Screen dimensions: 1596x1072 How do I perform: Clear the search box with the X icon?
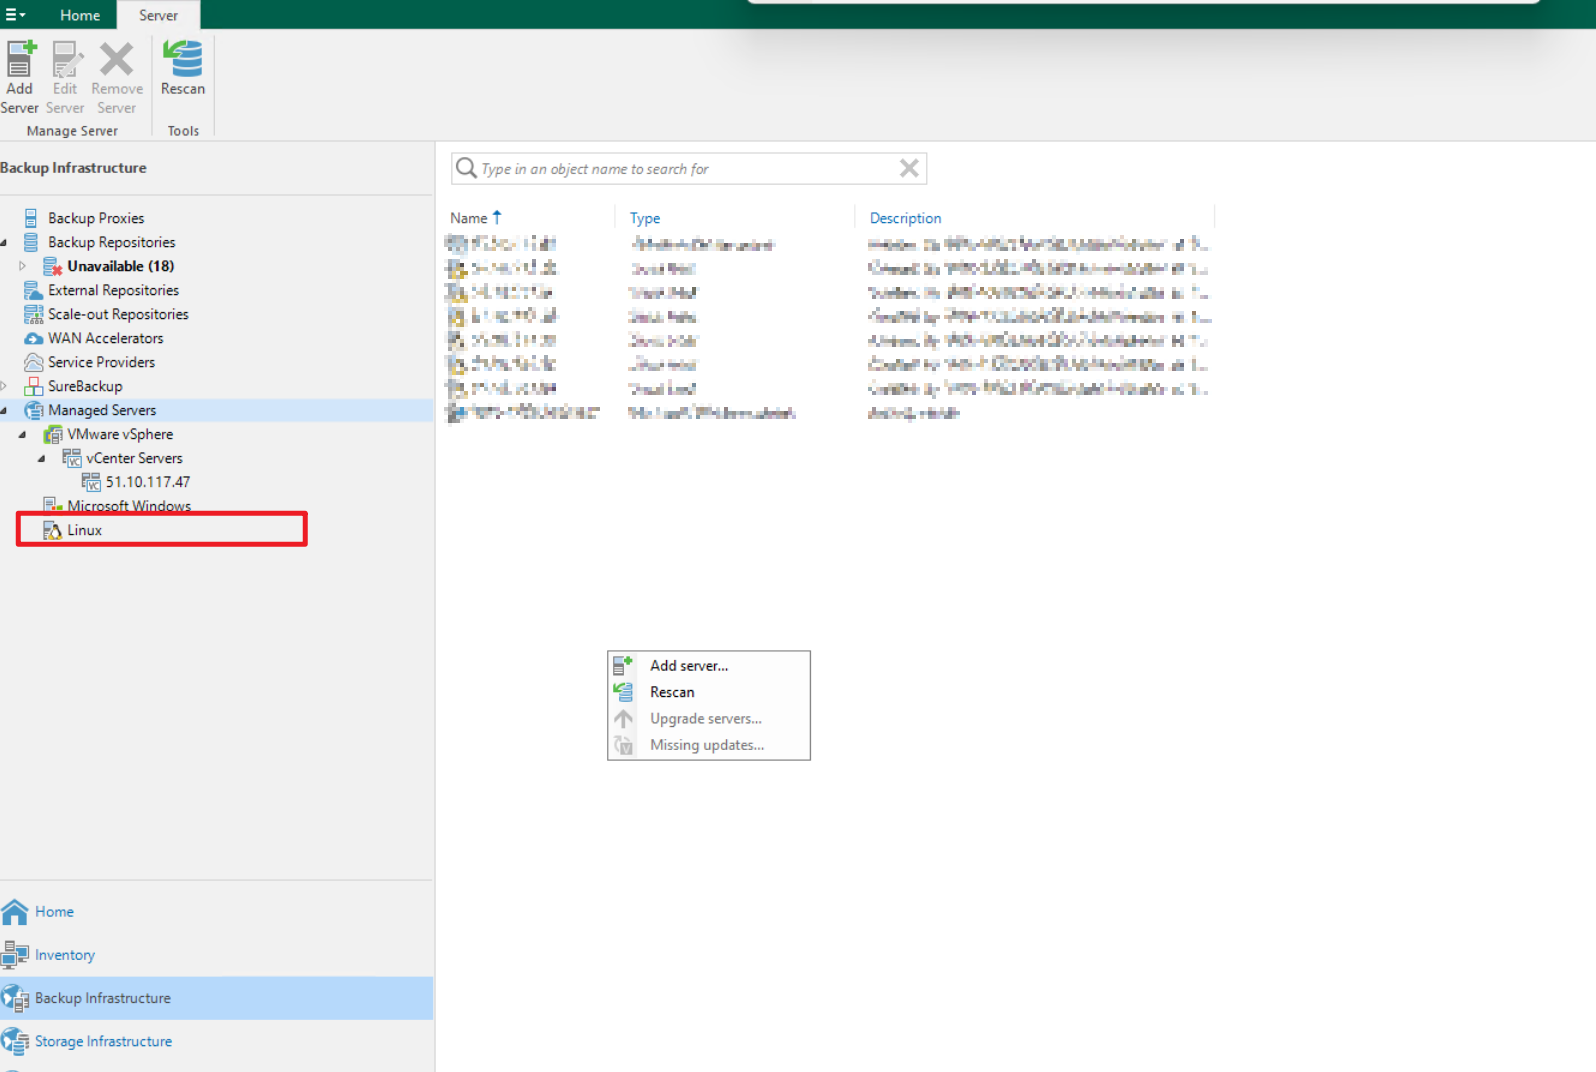(908, 168)
